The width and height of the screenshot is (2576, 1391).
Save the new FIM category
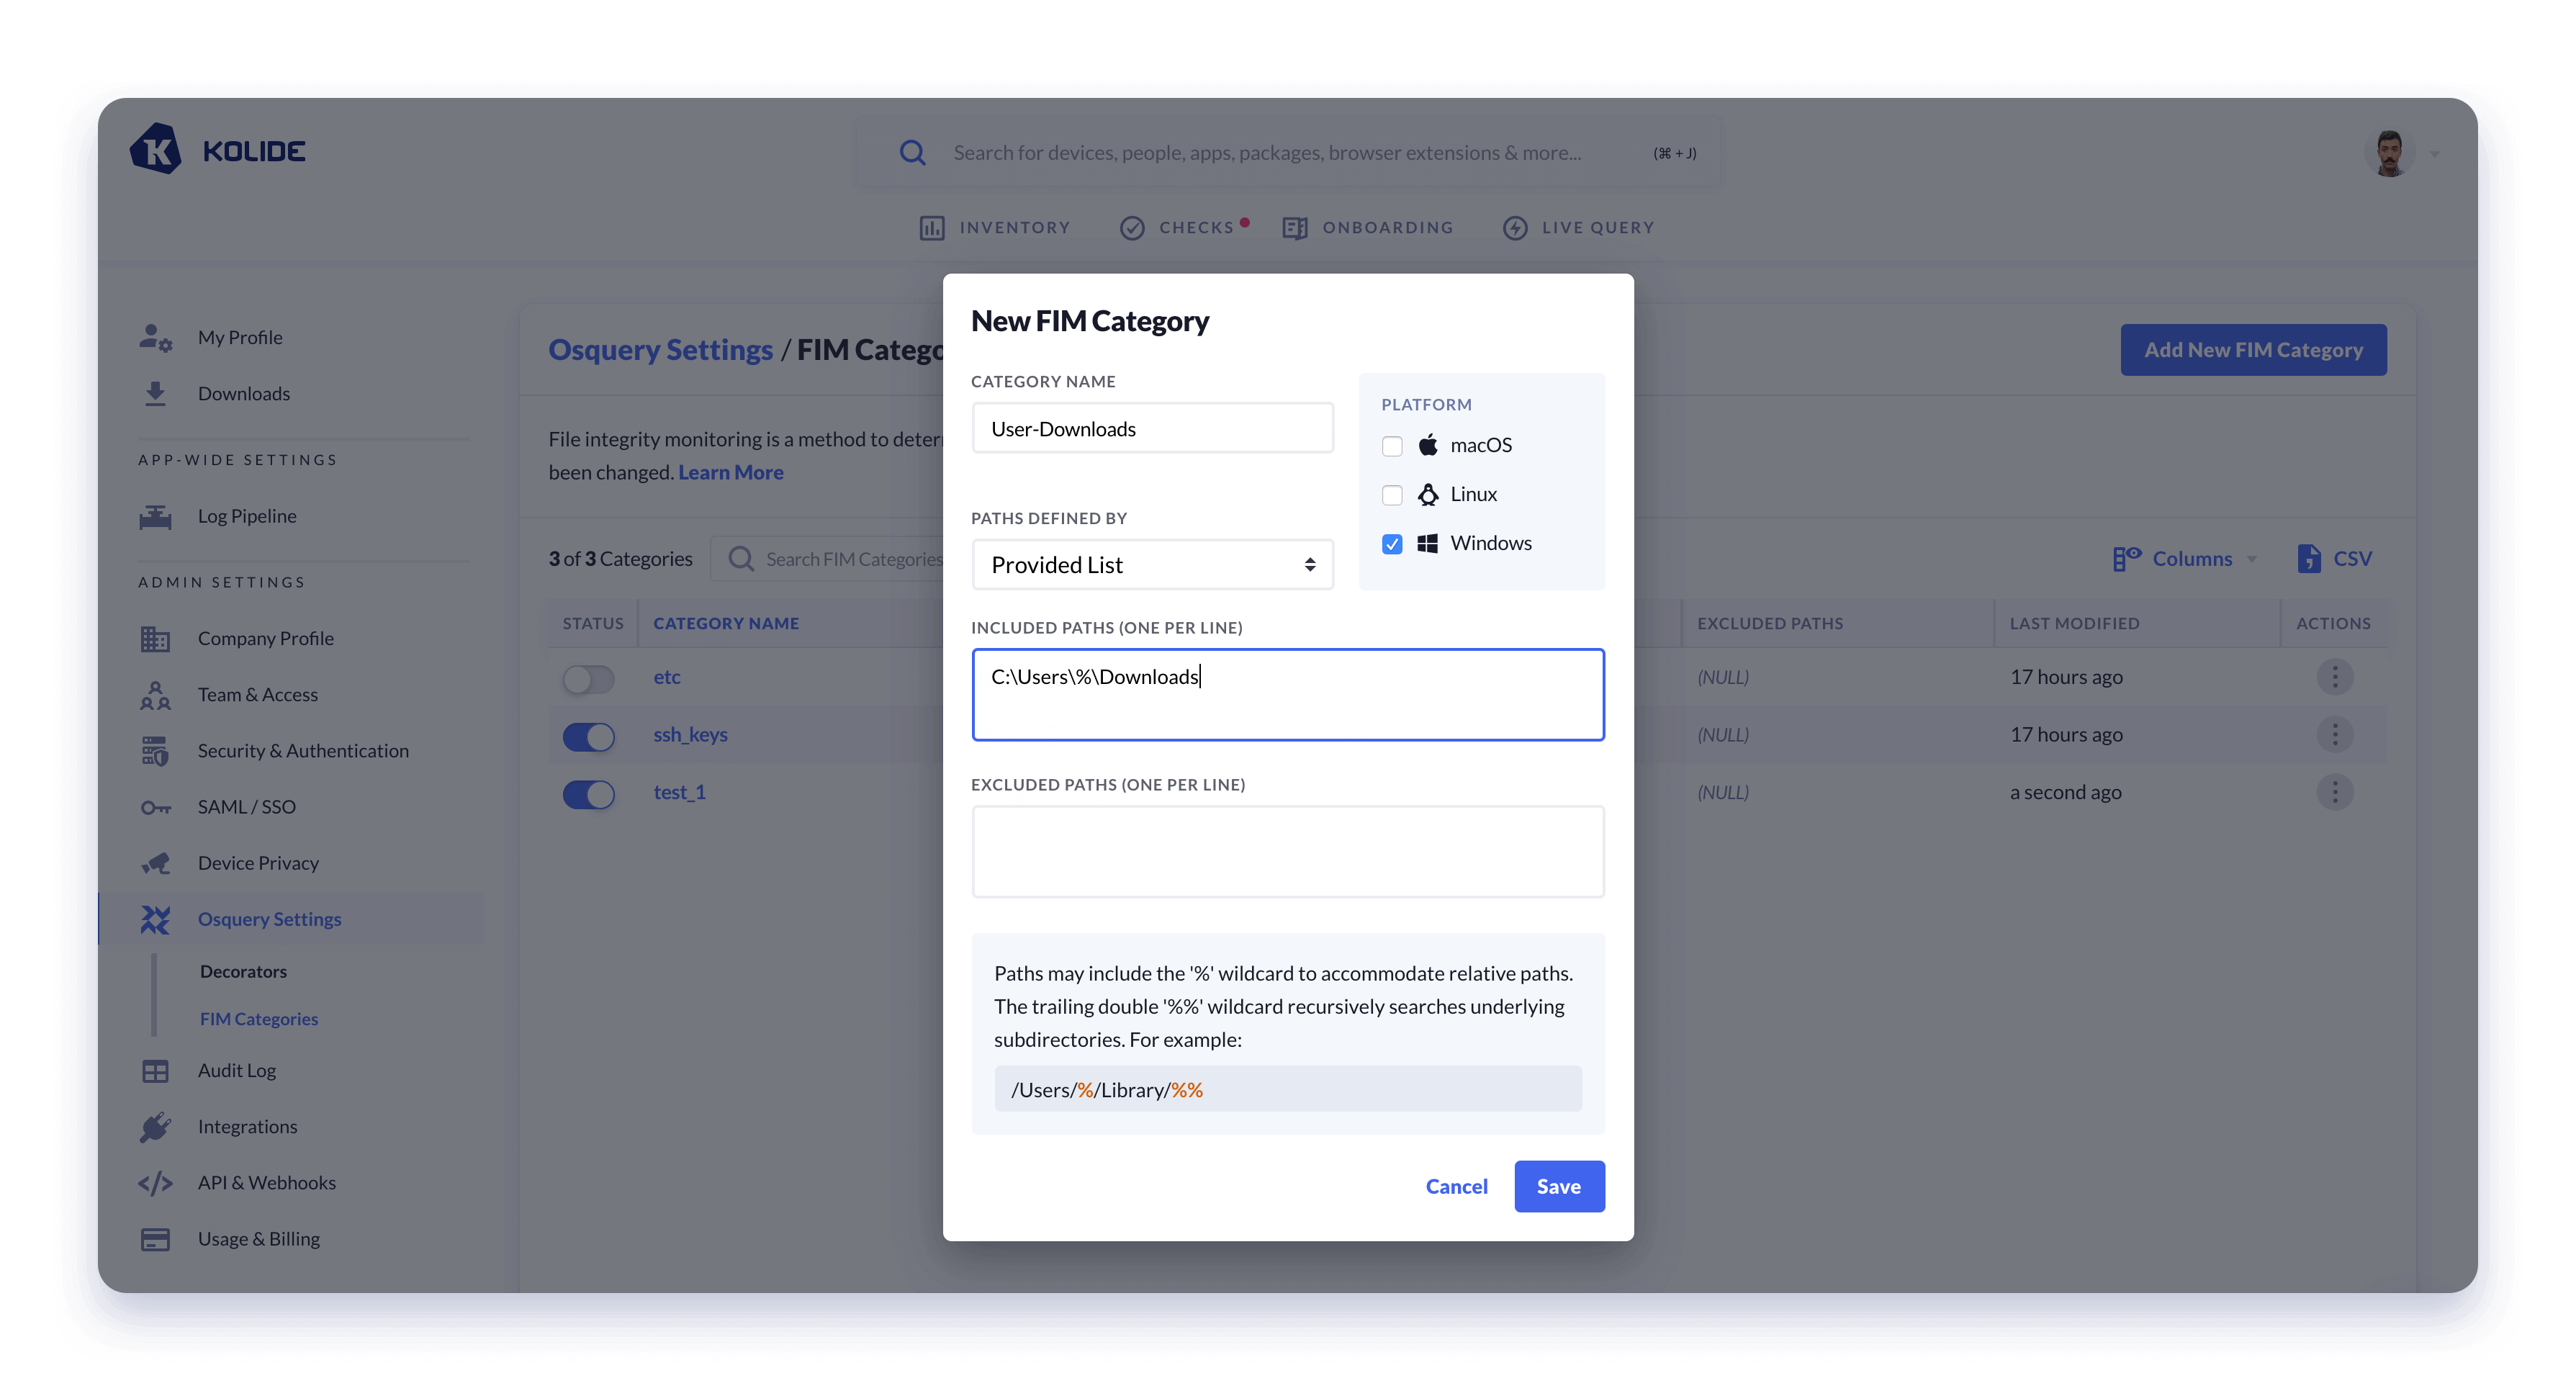coord(1558,1186)
